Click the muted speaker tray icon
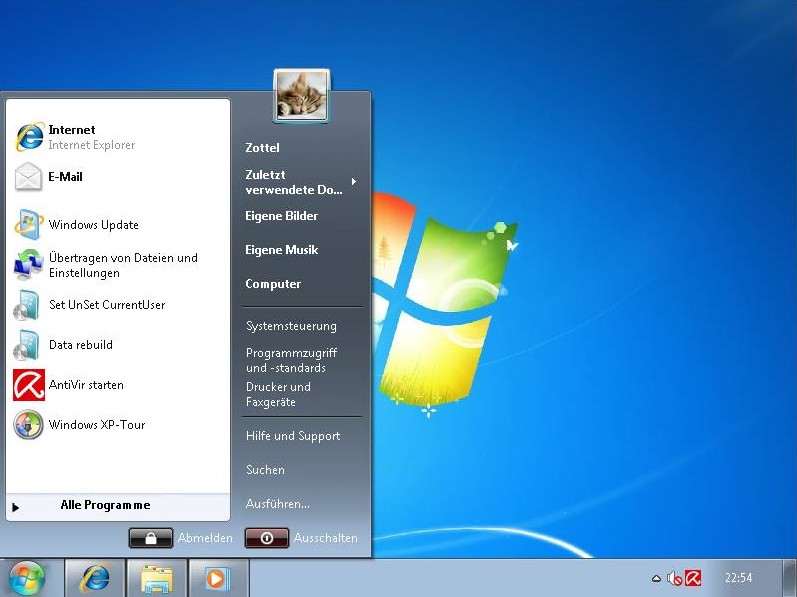 [x=674, y=578]
